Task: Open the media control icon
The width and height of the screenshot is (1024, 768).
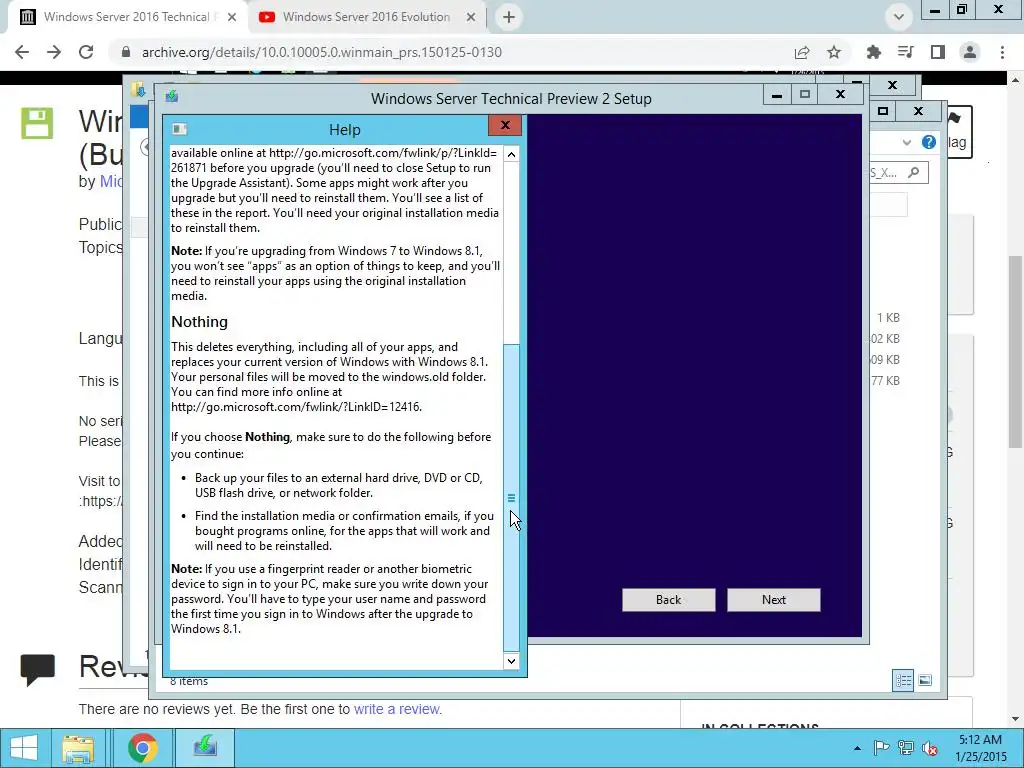Action: coord(906,52)
